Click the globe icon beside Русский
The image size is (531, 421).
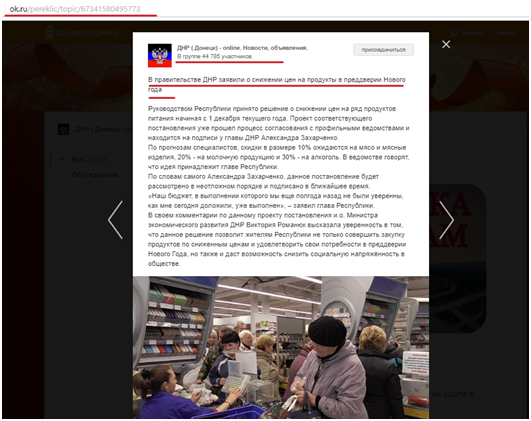(454, 33)
